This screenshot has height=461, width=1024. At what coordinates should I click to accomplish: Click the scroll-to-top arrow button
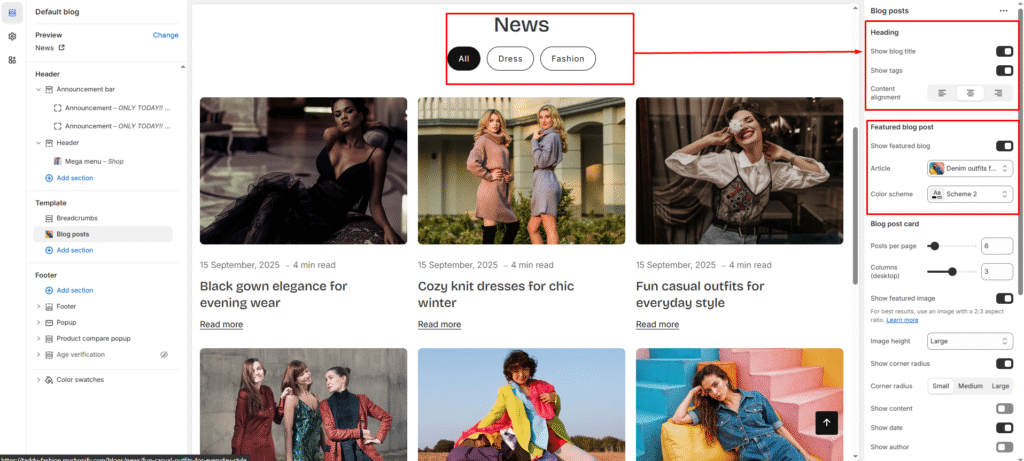coord(827,423)
